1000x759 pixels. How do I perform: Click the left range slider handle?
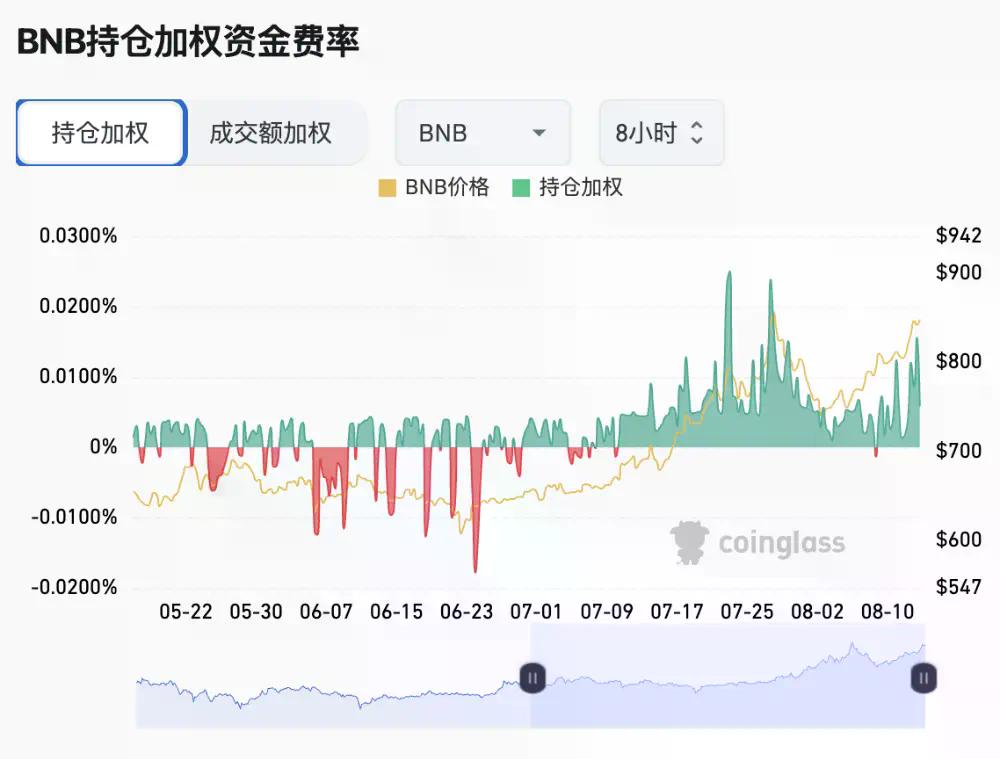click(x=532, y=678)
